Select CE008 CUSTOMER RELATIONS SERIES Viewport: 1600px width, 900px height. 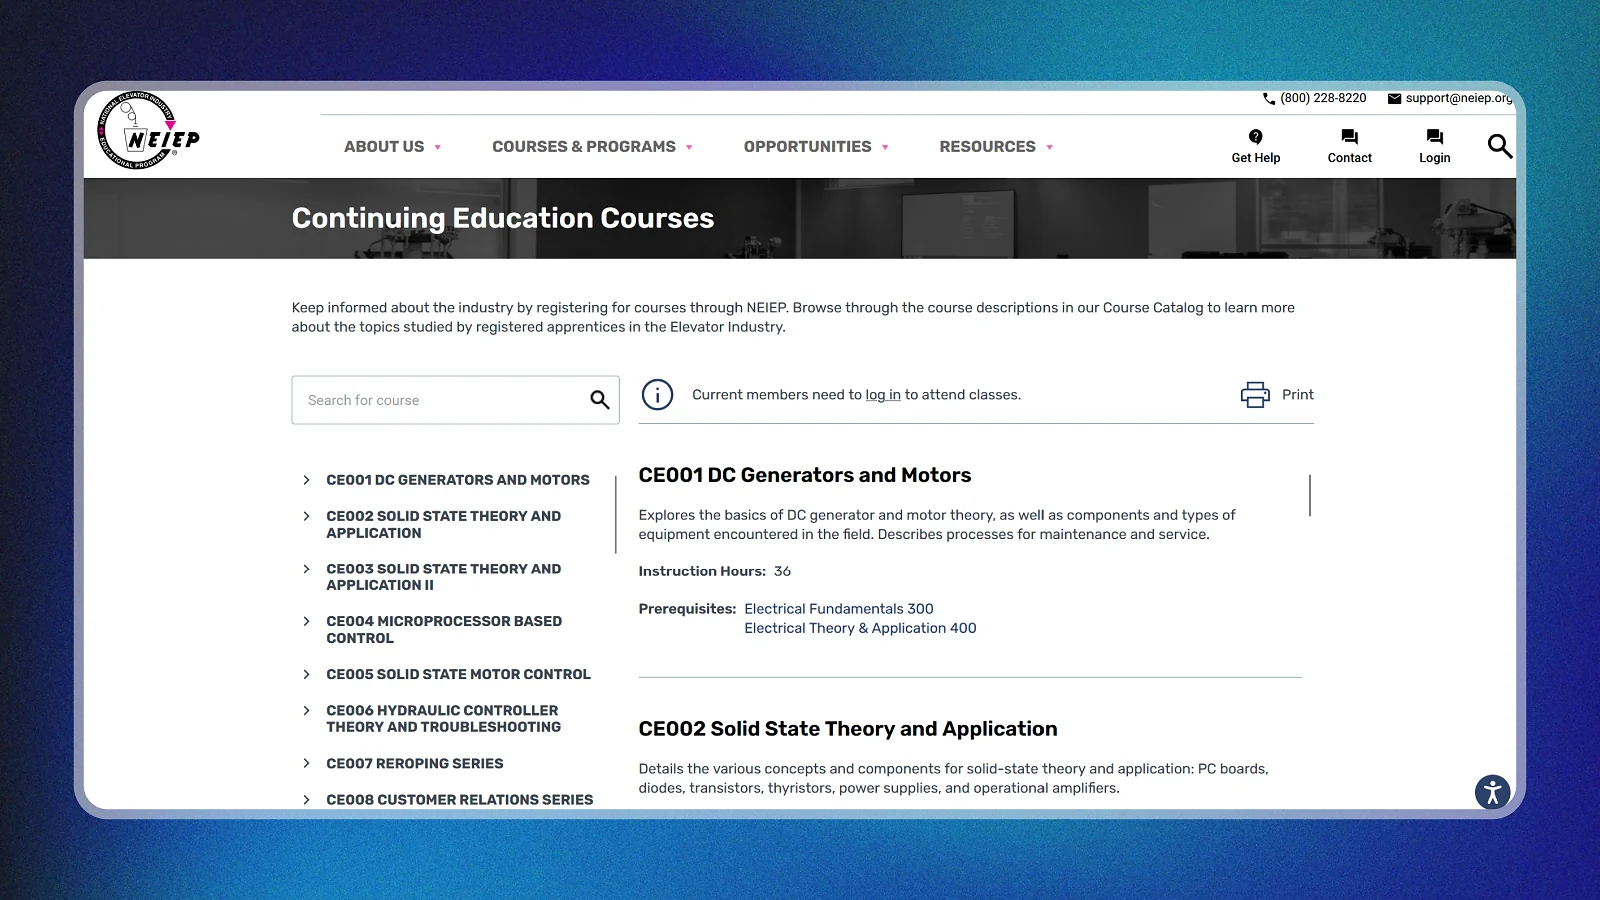pyautogui.click(x=460, y=799)
